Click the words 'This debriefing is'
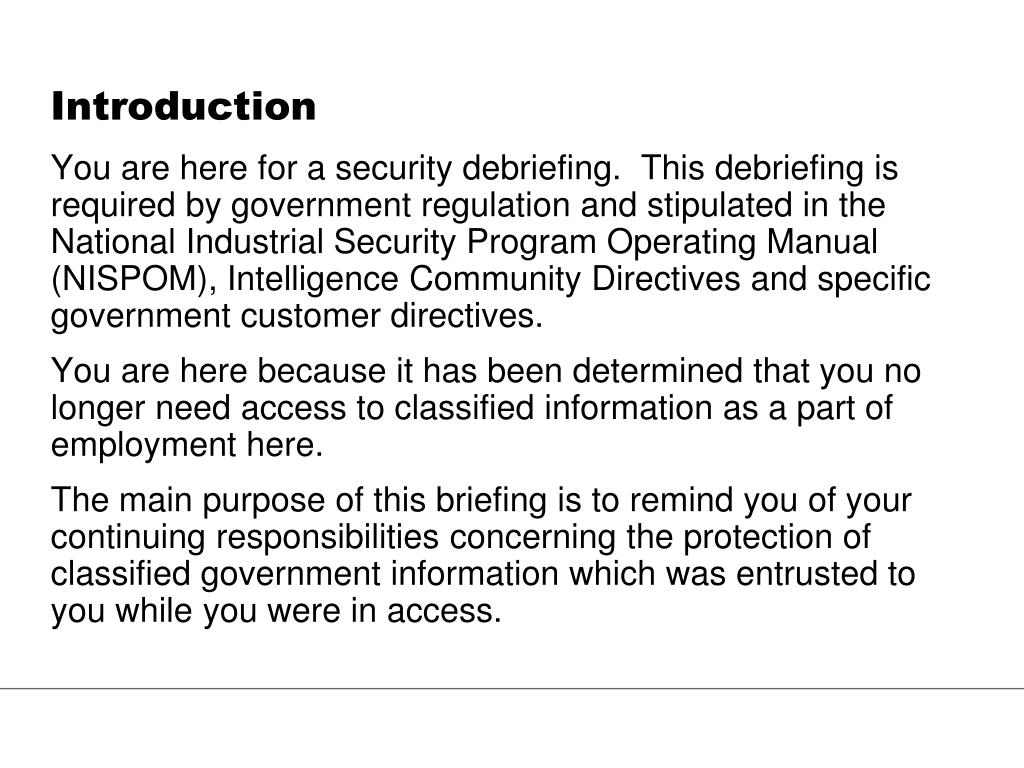1024x768 pixels. point(770,168)
